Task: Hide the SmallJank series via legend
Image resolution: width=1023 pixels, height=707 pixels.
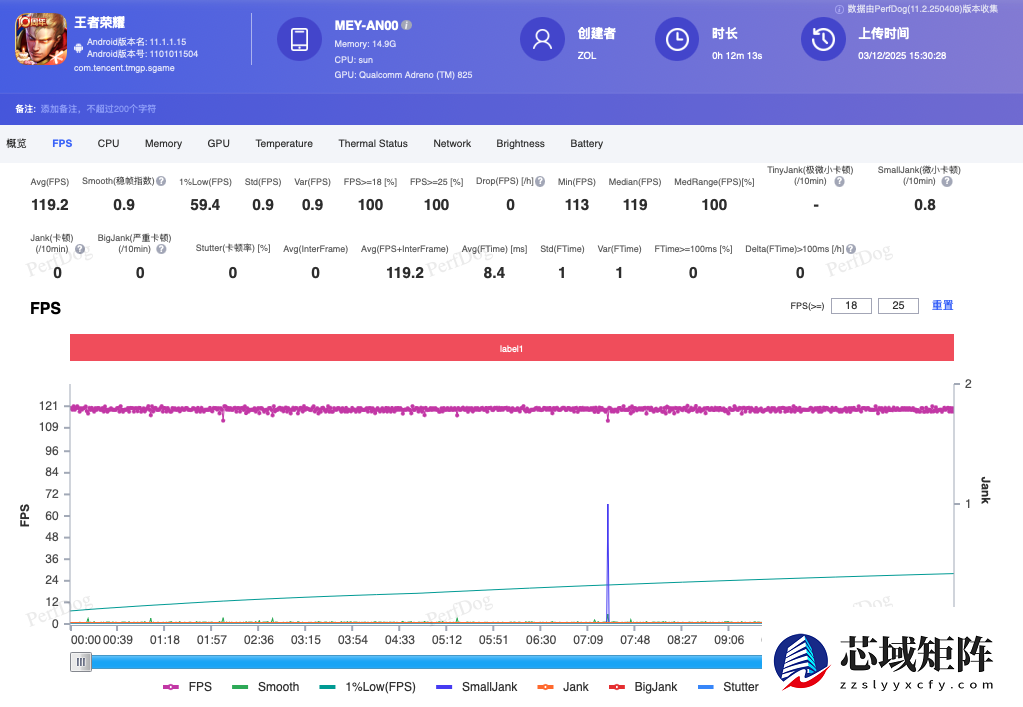Action: point(477,687)
